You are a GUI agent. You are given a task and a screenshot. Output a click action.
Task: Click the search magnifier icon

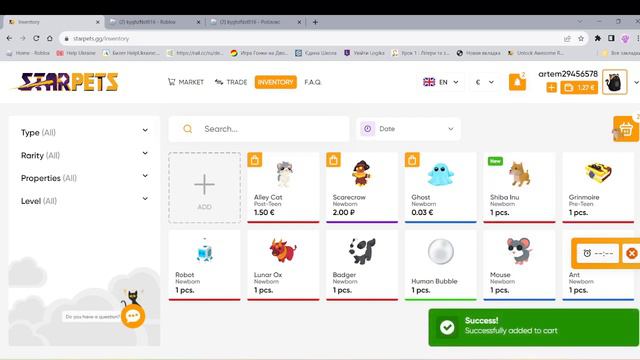pyautogui.click(x=187, y=129)
